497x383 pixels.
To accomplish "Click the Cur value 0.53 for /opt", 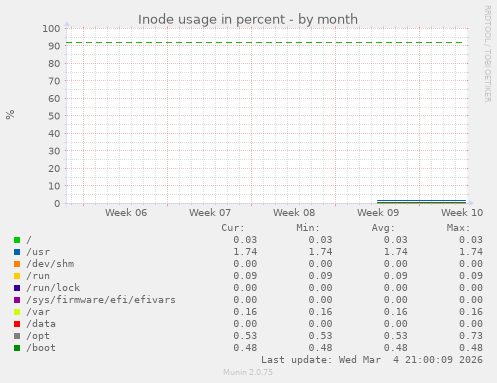I will pyautogui.click(x=245, y=336).
